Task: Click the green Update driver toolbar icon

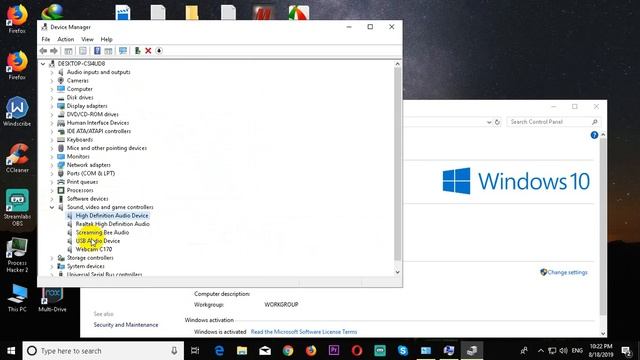Action: tap(138, 51)
